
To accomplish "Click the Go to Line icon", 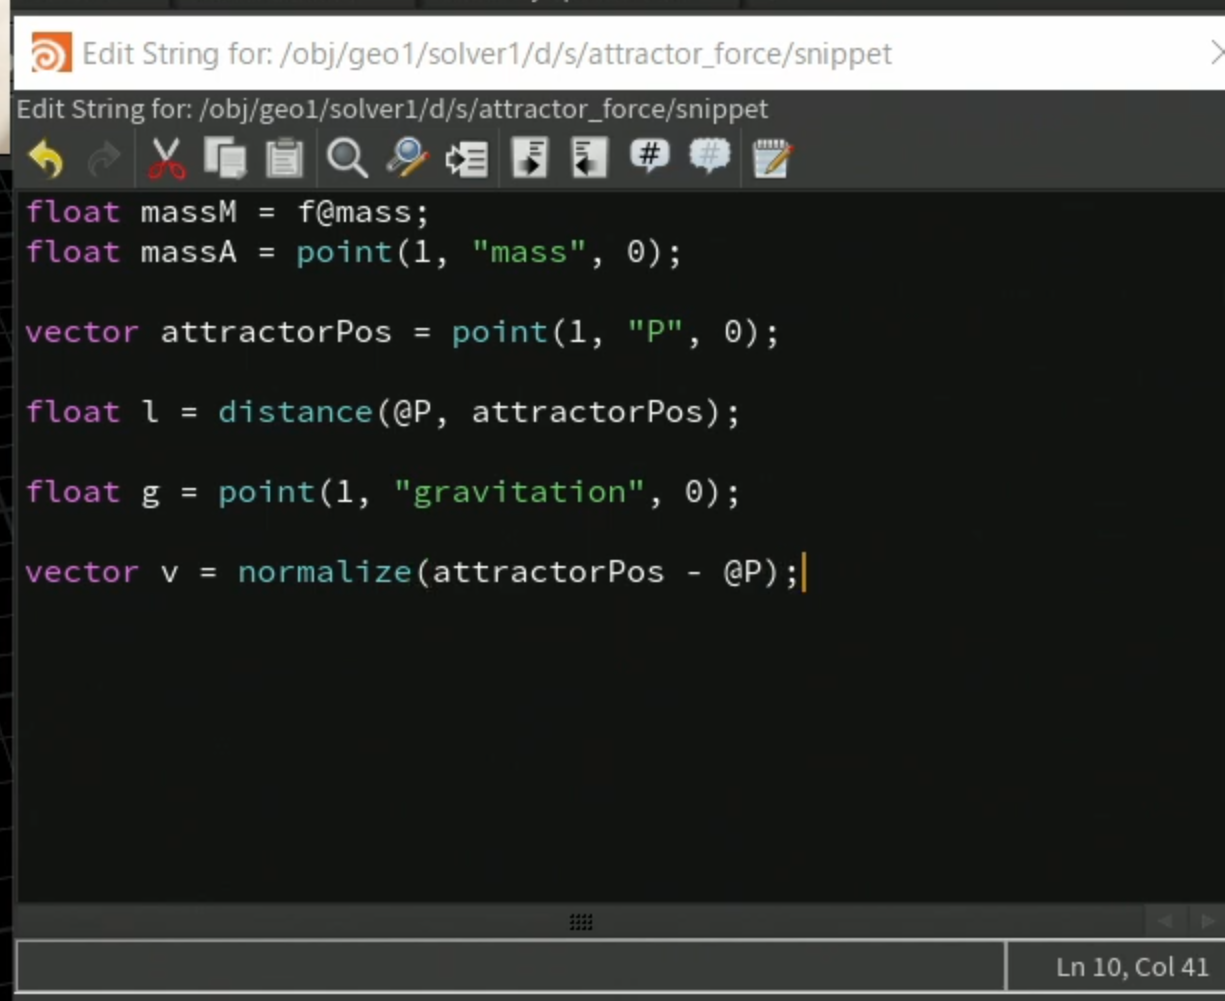I will click(x=467, y=158).
